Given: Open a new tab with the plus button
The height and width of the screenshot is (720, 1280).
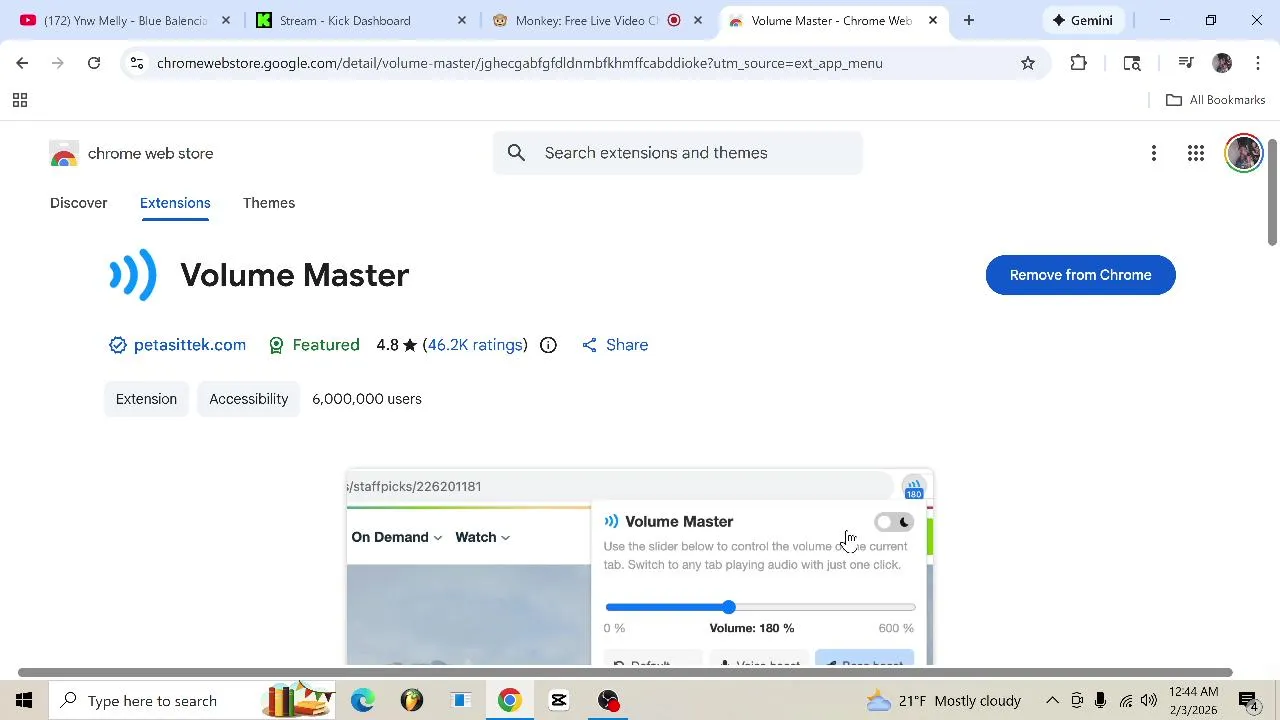Looking at the screenshot, I should [x=969, y=20].
